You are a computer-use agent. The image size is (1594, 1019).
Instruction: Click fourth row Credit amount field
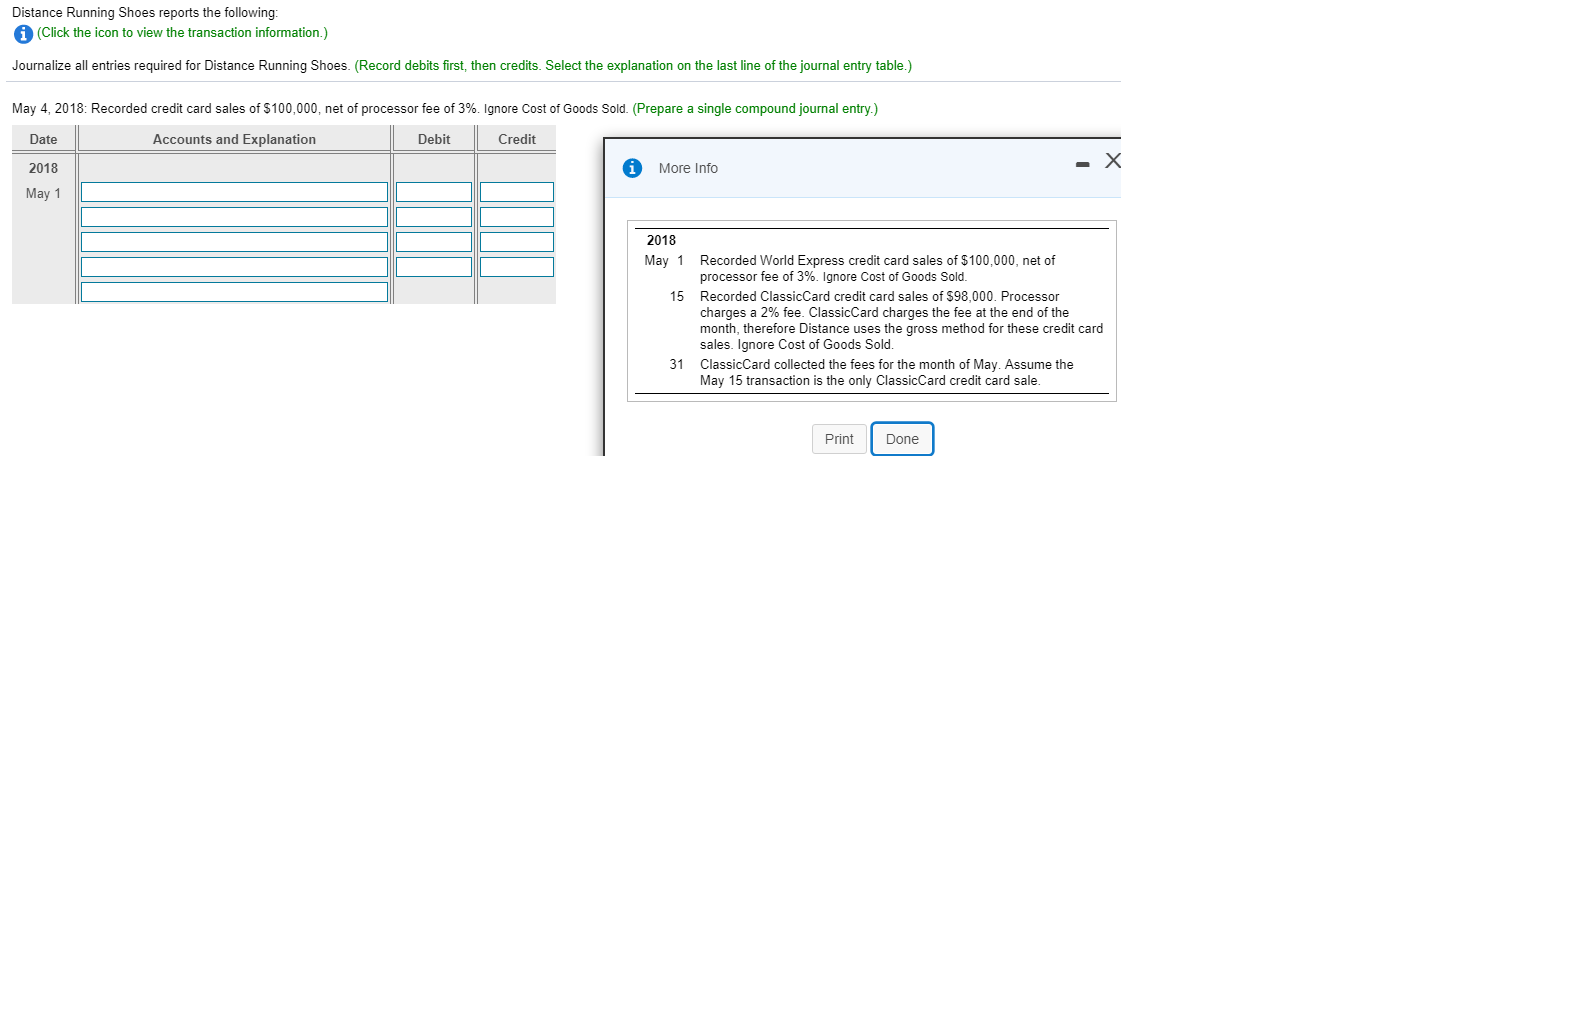click(x=517, y=267)
